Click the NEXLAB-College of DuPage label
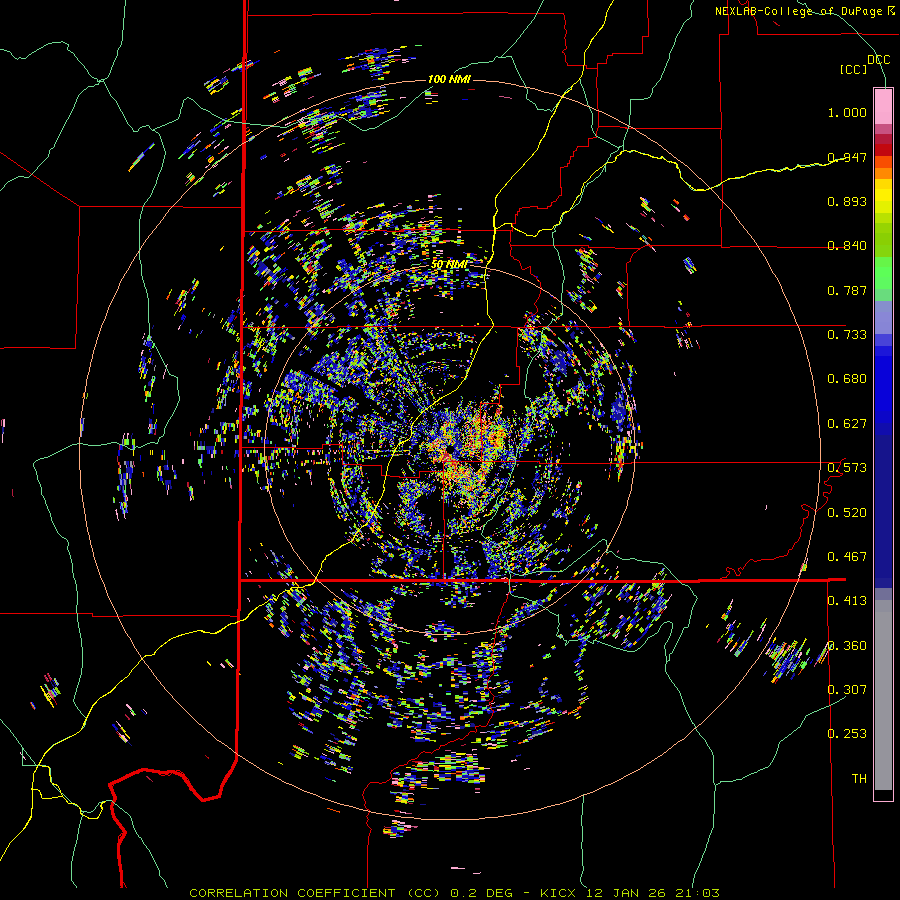900x900 pixels. (x=798, y=11)
